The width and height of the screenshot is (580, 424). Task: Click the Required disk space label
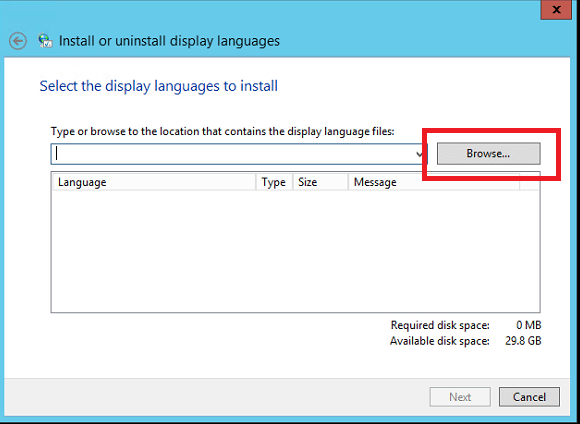click(x=440, y=325)
